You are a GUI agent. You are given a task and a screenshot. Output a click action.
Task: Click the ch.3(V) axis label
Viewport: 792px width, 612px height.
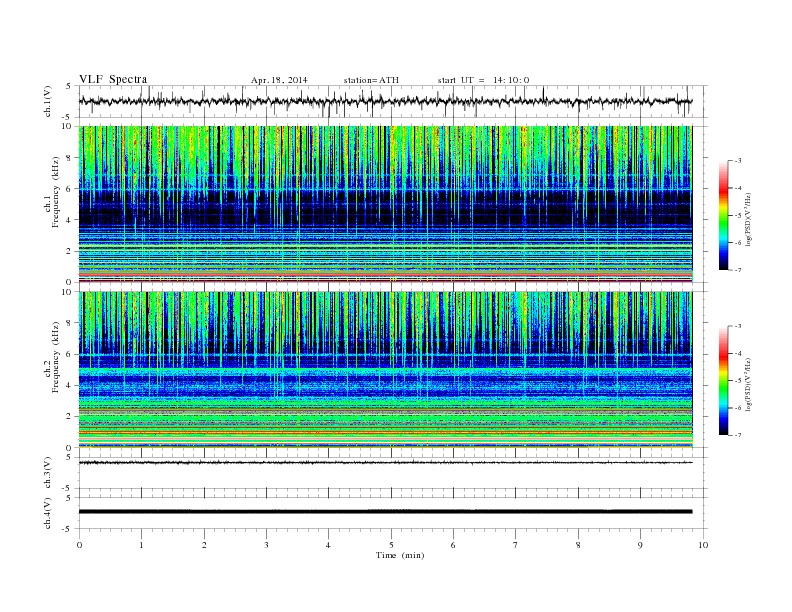(48, 473)
